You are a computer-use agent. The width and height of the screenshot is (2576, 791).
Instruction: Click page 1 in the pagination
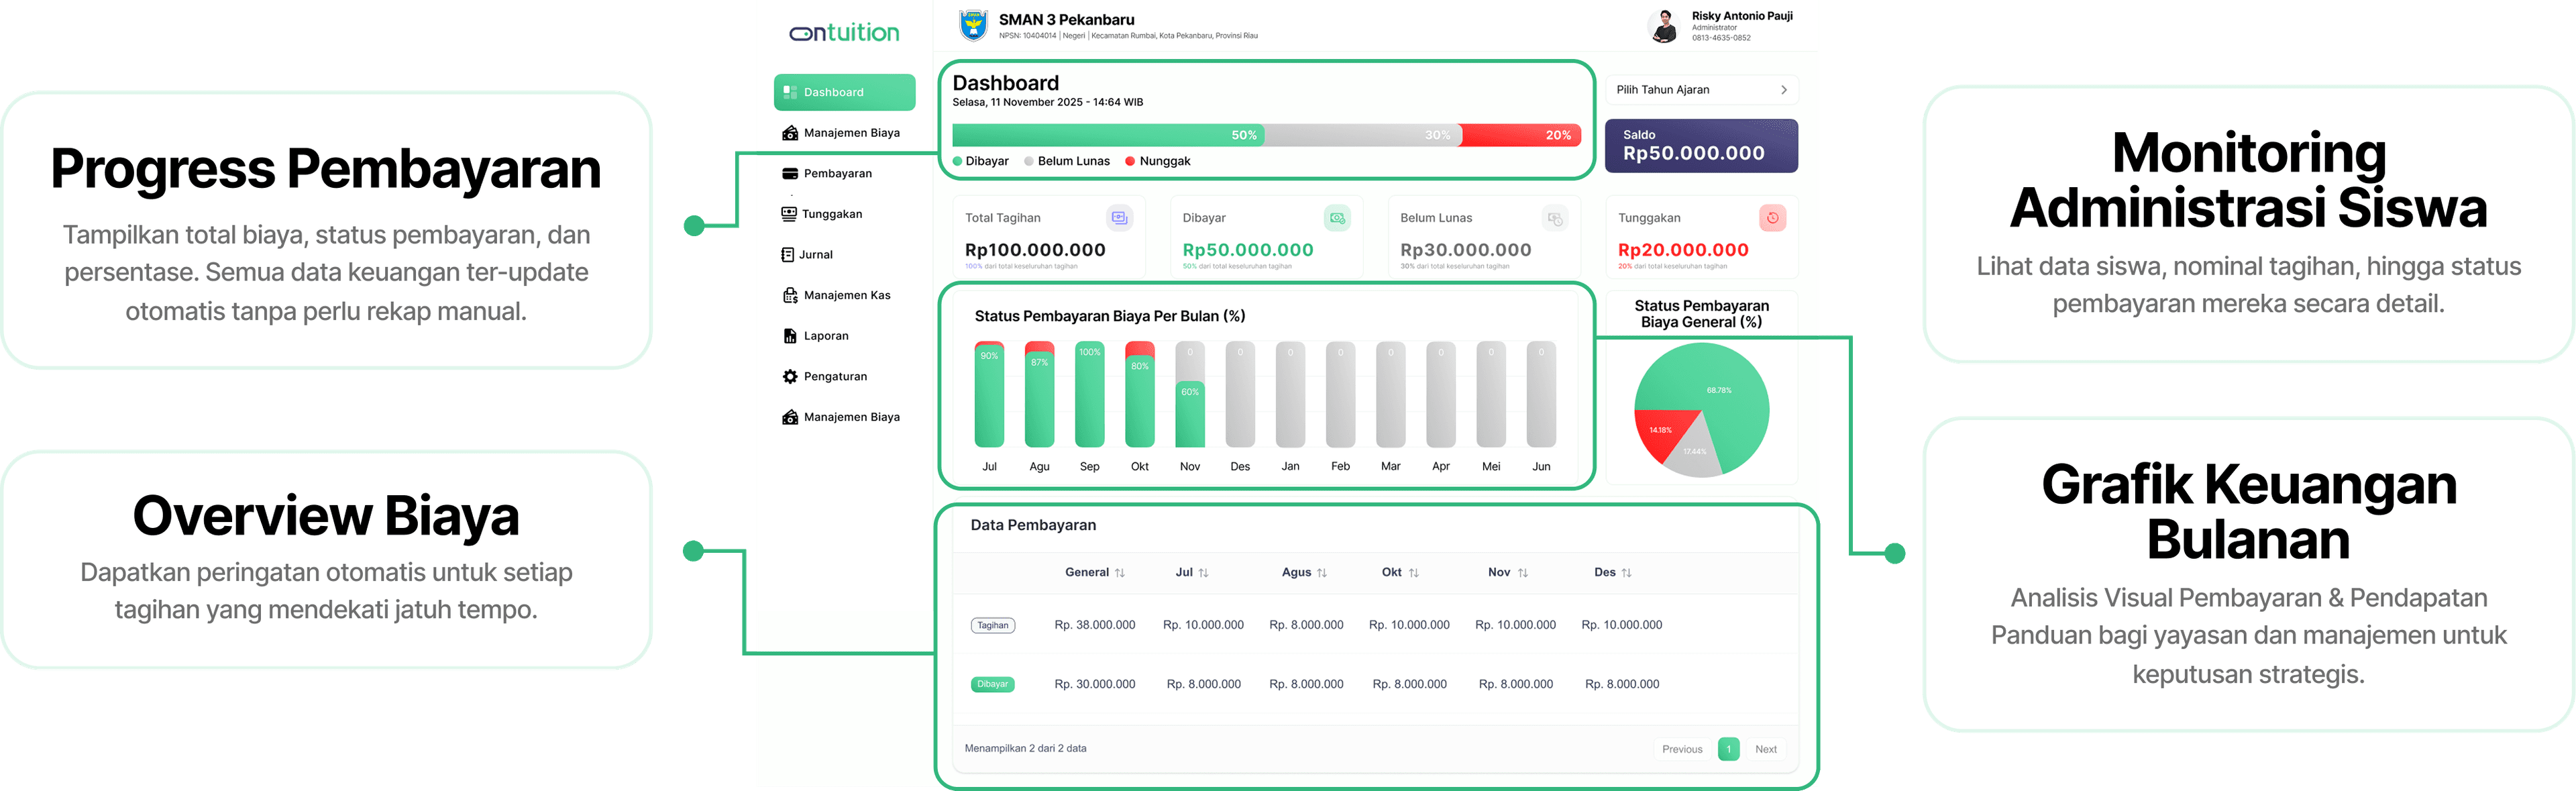(1728, 748)
